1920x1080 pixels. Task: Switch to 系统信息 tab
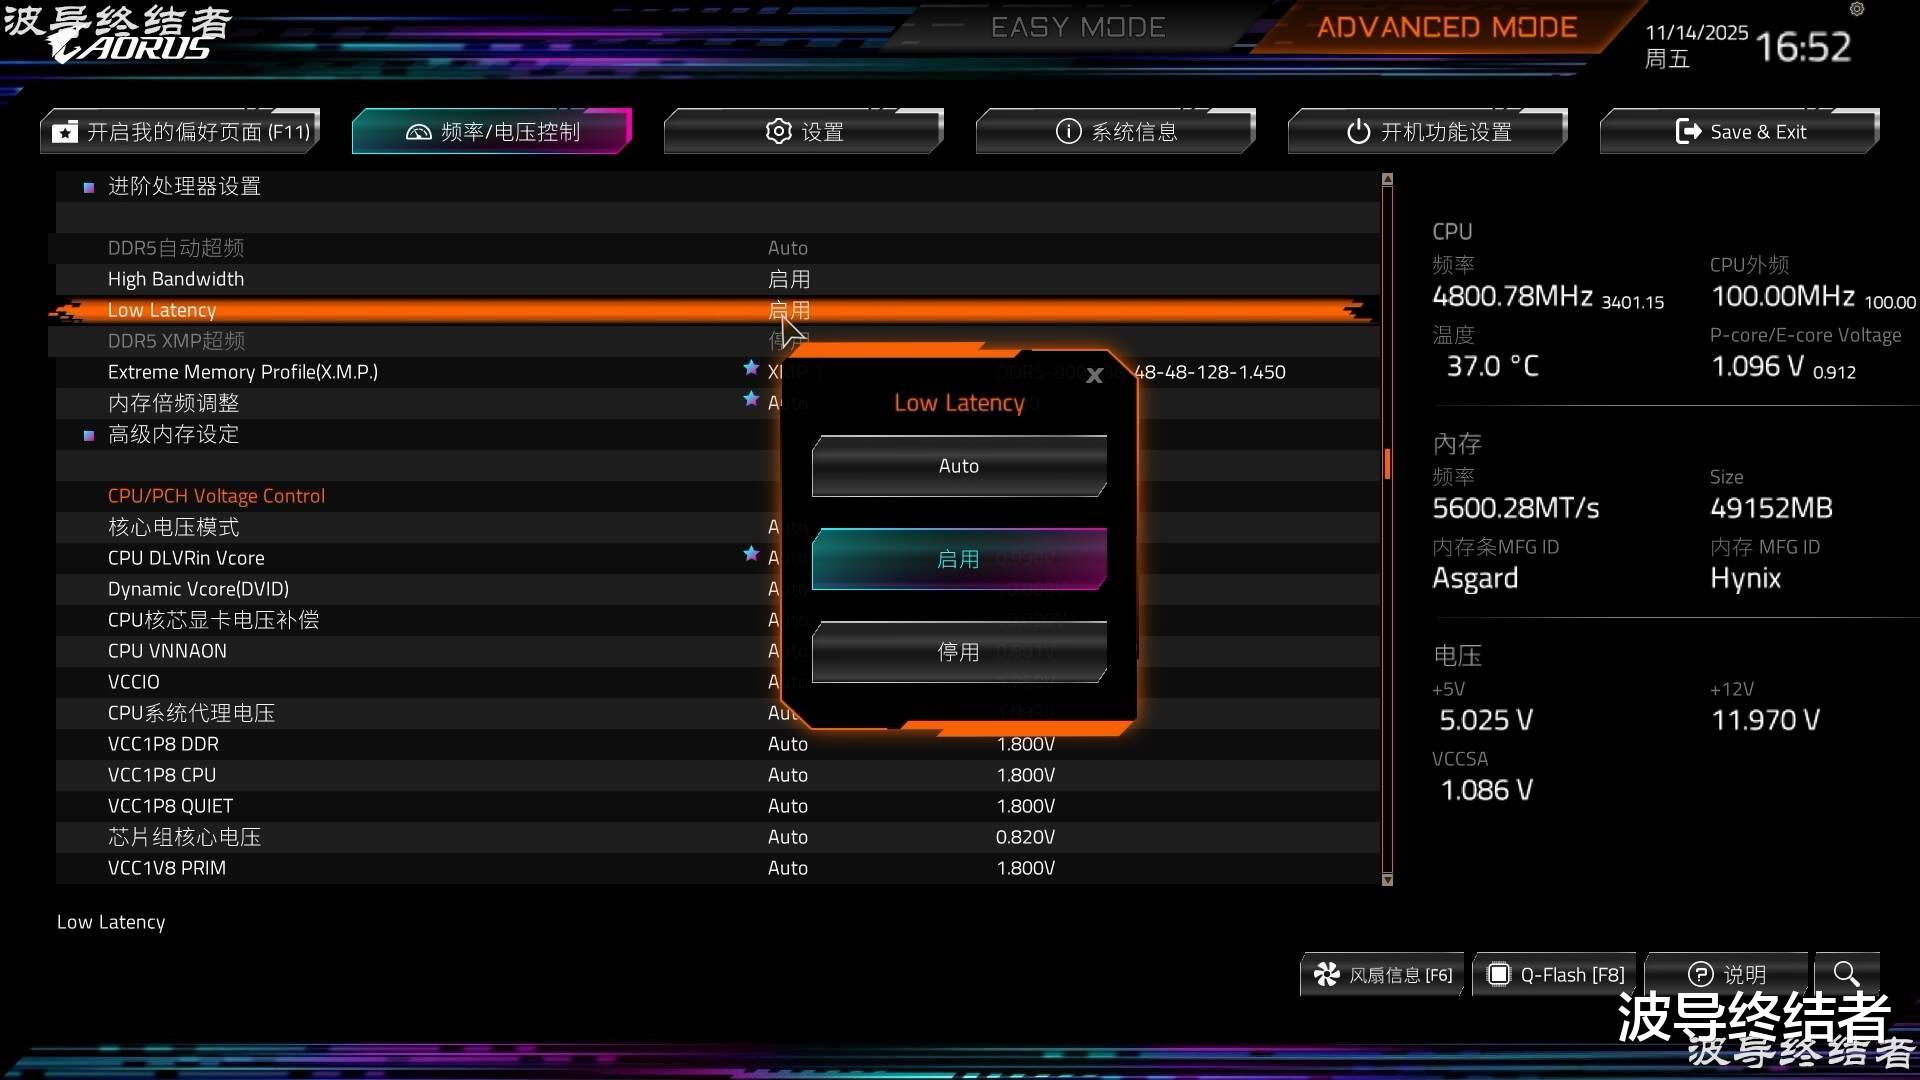click(1116, 132)
